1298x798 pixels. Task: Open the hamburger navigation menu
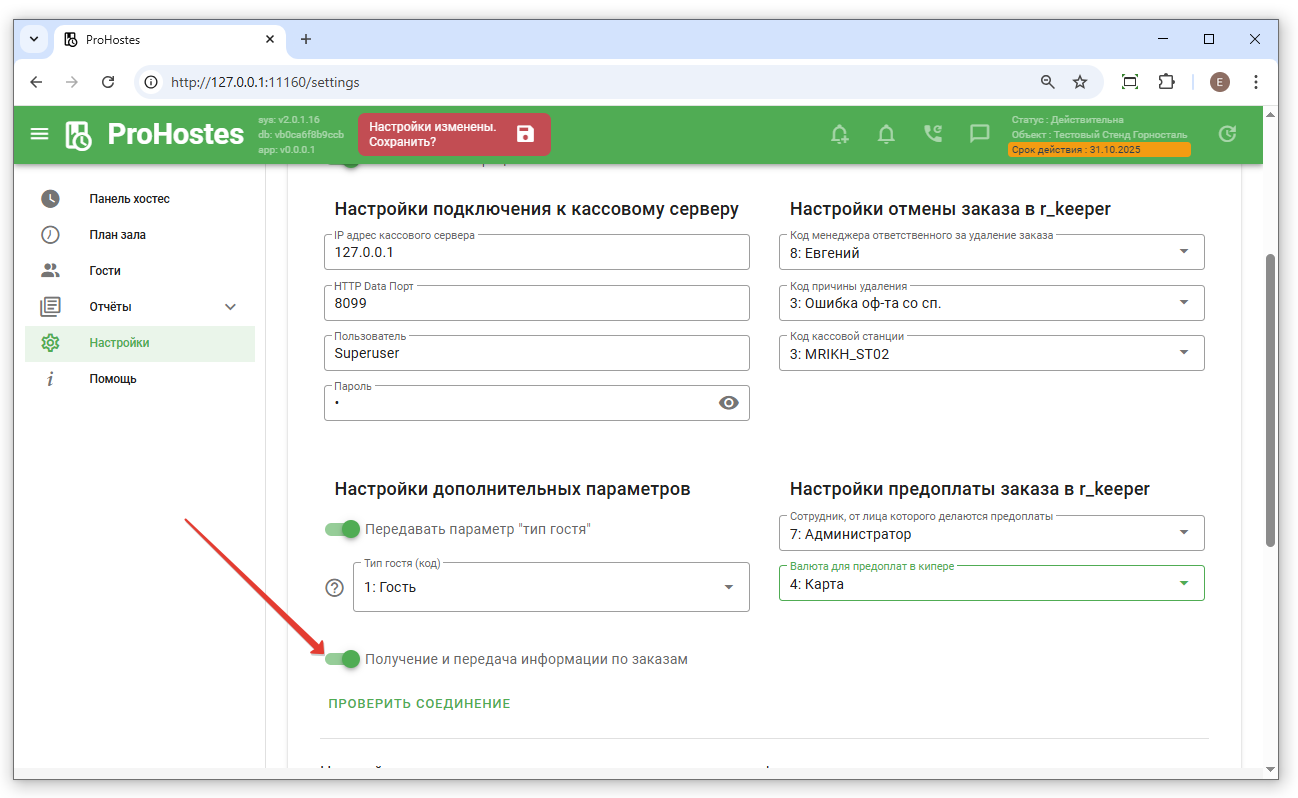39,134
